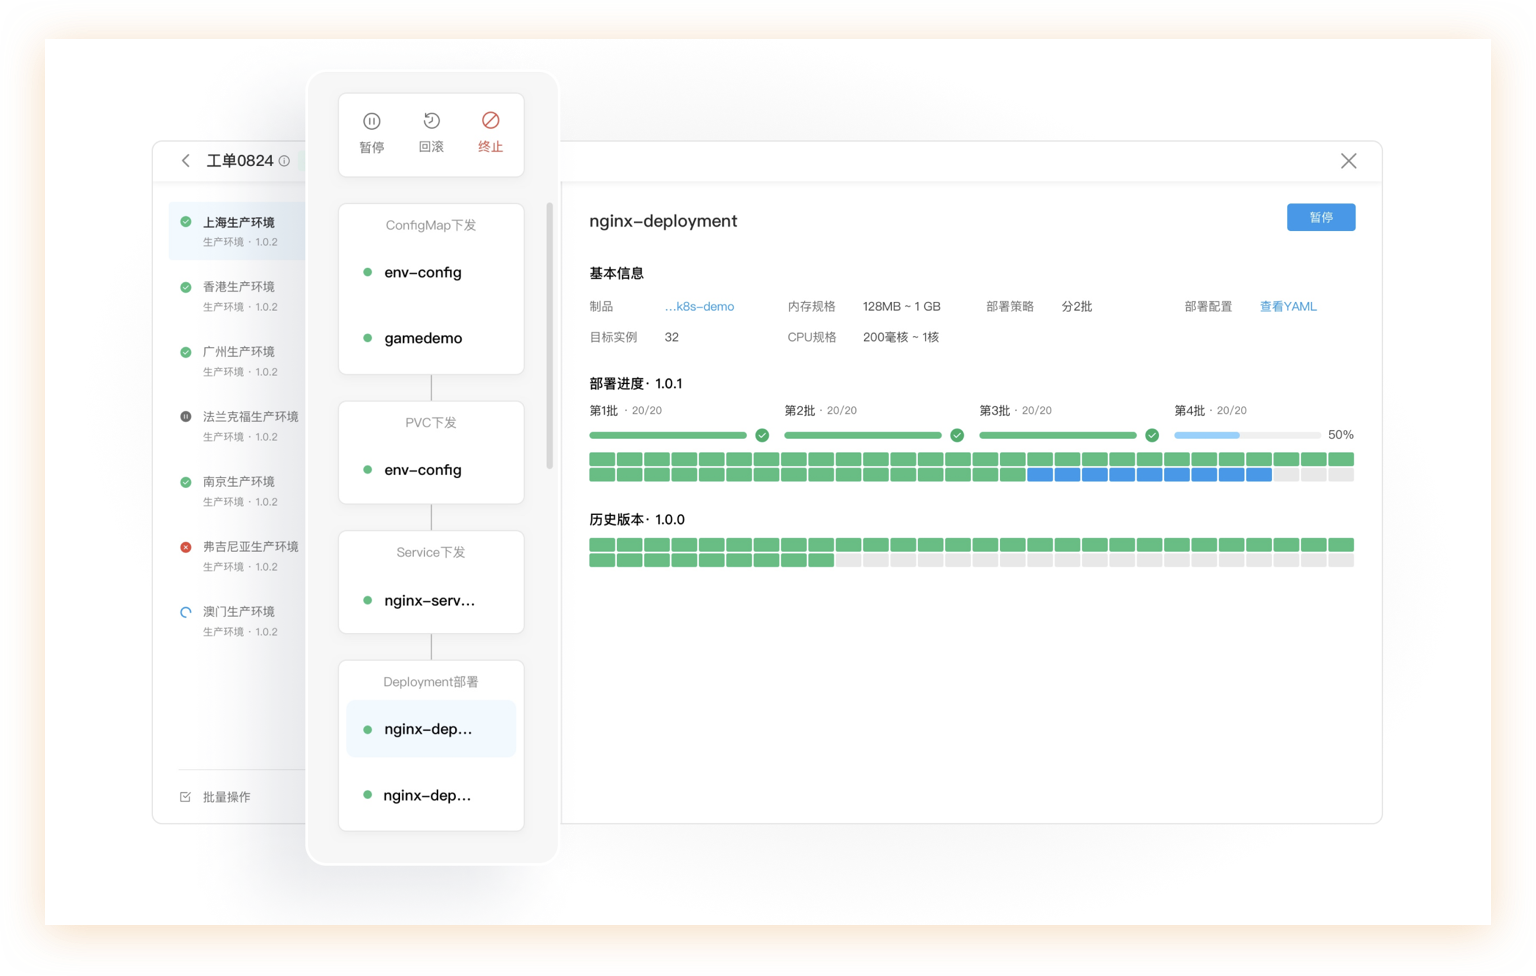Viewport: 1536px width, 976px height.
Task: Select 香港生产环境 in the environment list
Action: coord(238,296)
